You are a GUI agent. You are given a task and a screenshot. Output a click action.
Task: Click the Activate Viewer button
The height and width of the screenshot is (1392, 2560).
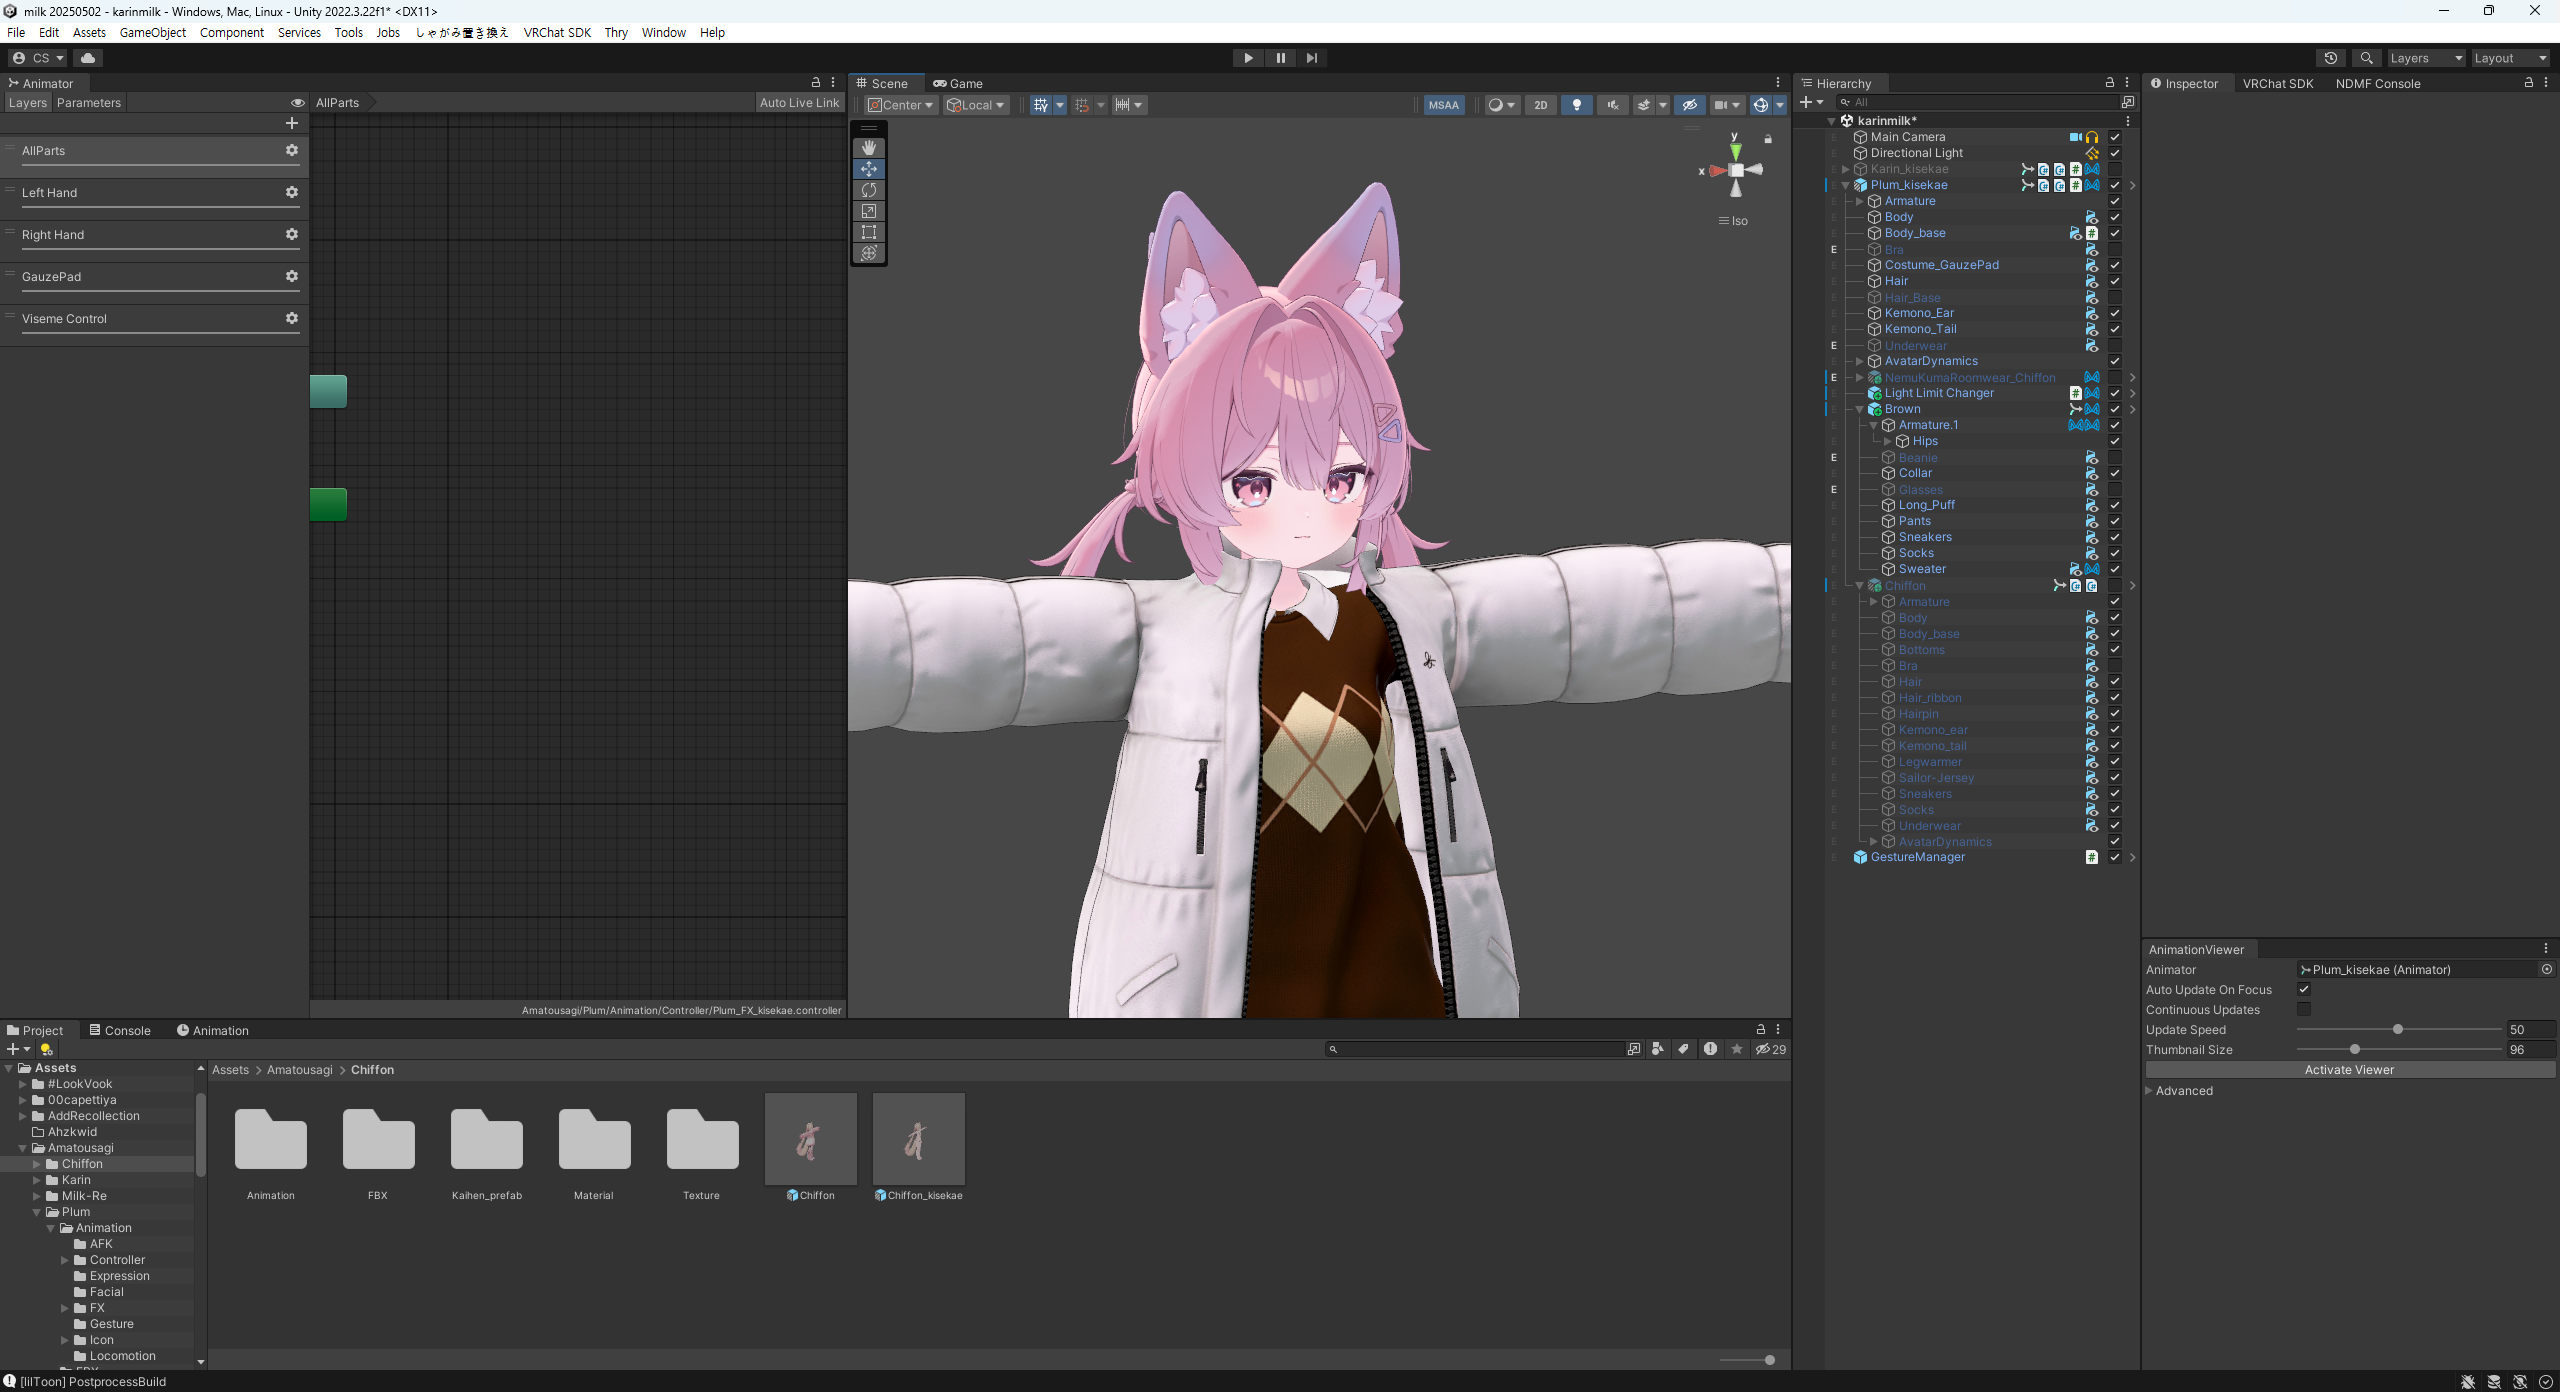(2348, 1069)
